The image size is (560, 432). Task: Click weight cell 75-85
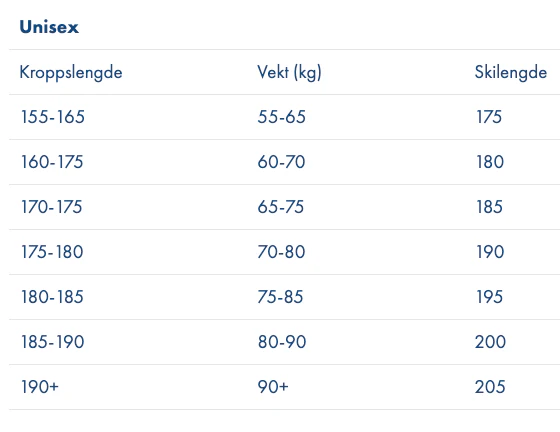(x=280, y=297)
